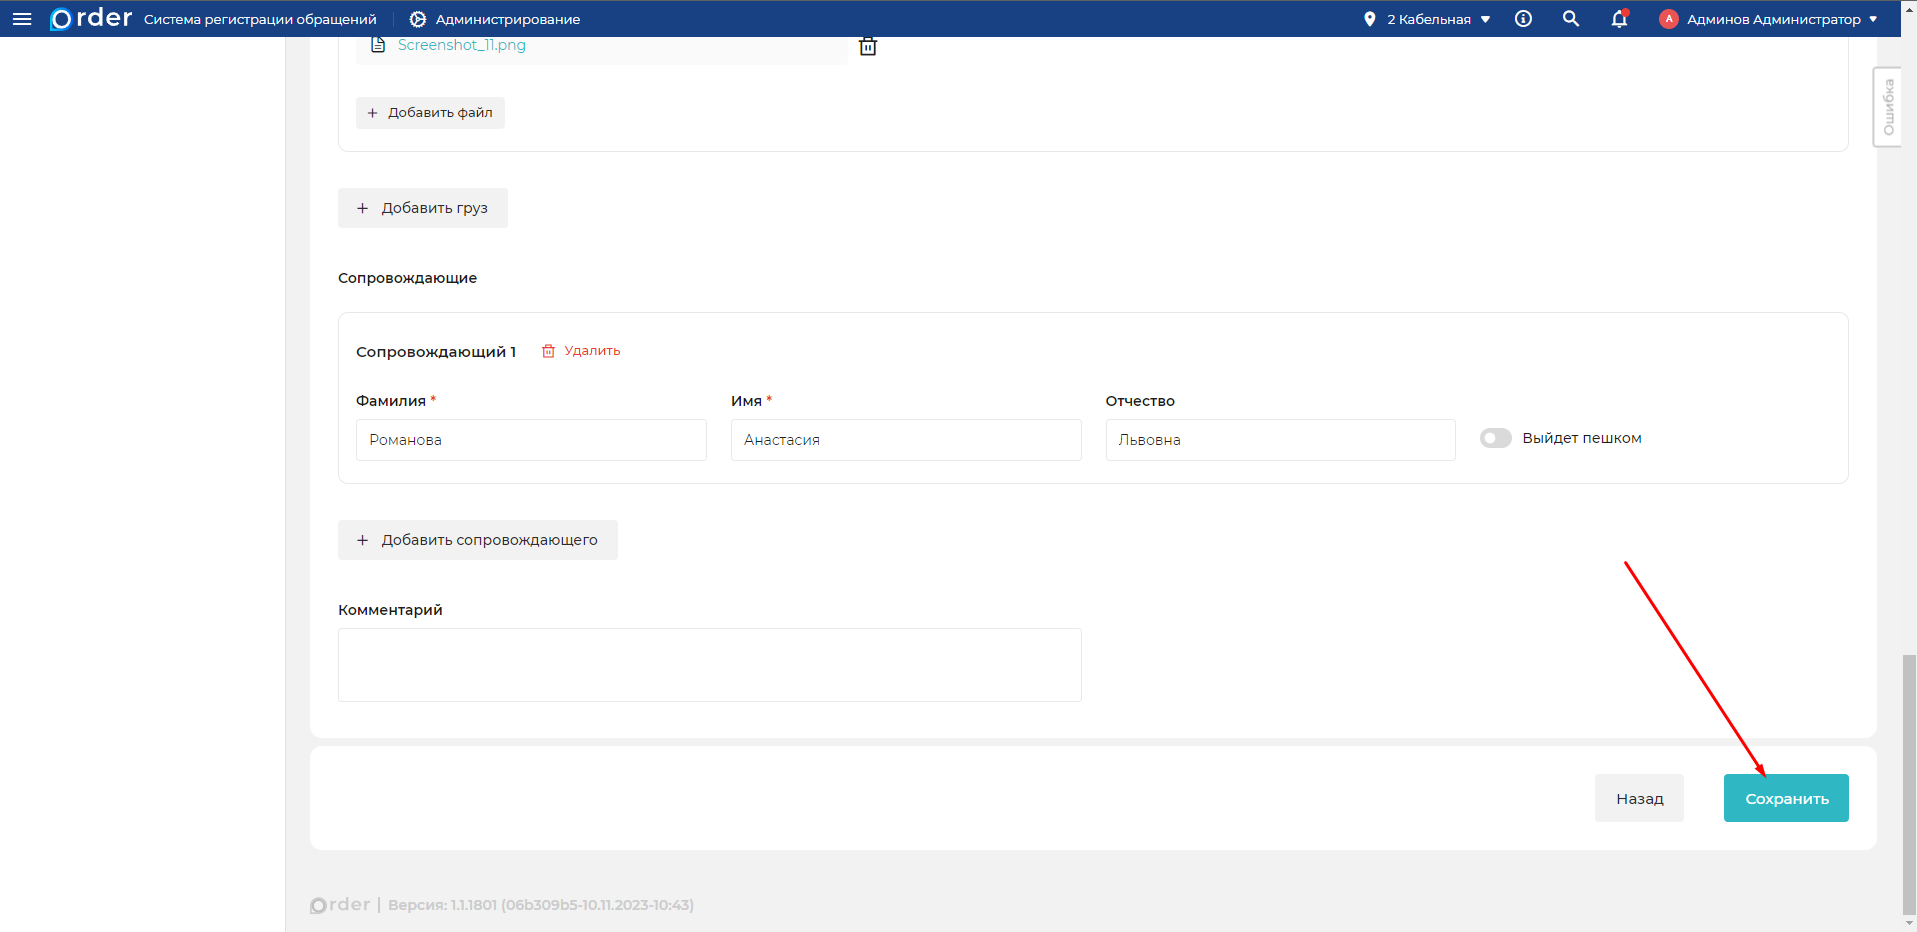Delete the Screenshot_11.png file with the trash icon

coord(868,46)
